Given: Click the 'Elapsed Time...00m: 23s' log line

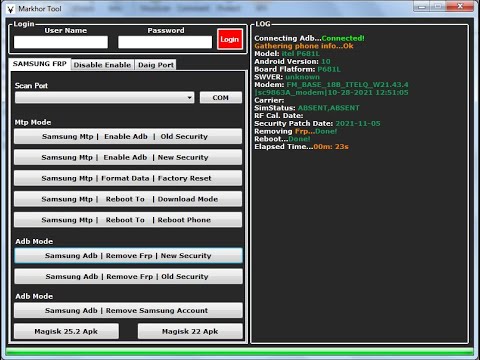Looking at the screenshot, I should tap(301, 147).
